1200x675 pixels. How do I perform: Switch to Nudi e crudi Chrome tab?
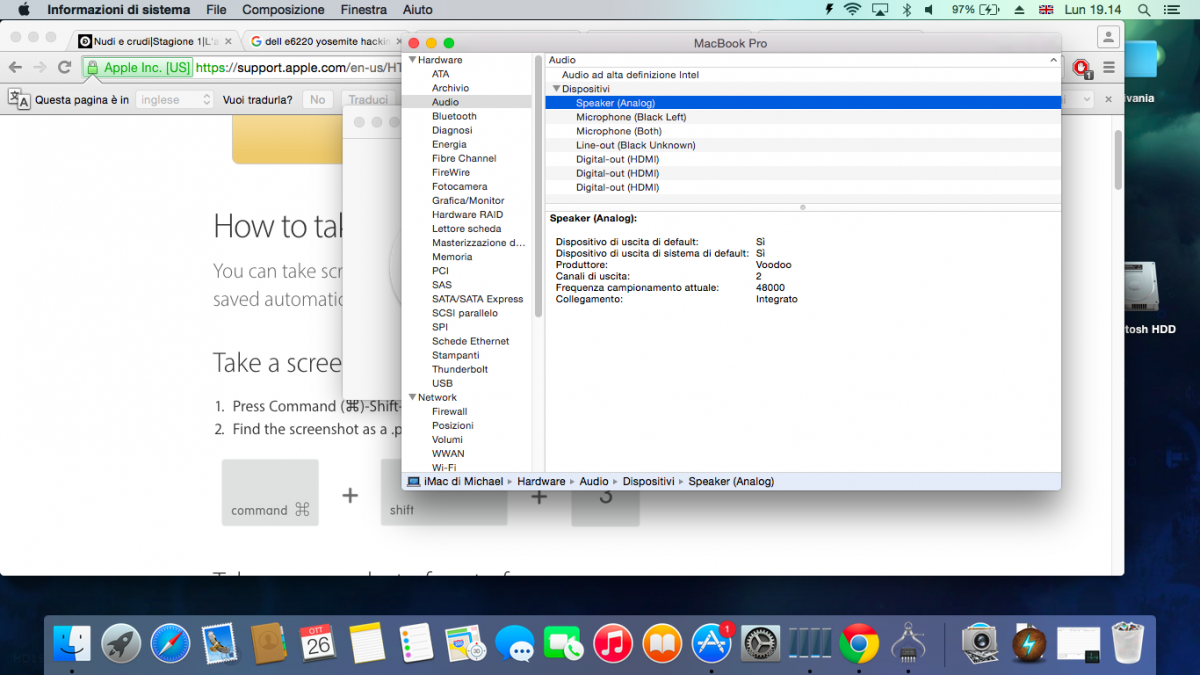(x=156, y=41)
